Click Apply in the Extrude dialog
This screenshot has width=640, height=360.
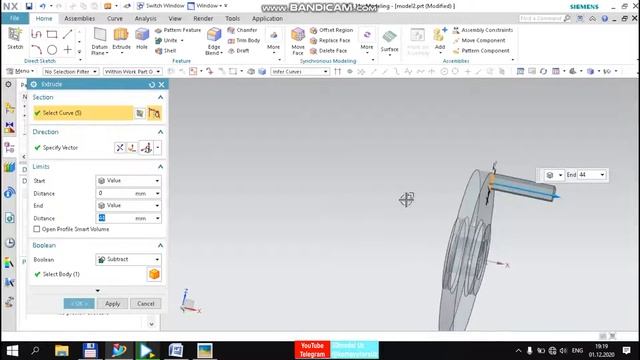coord(112,304)
